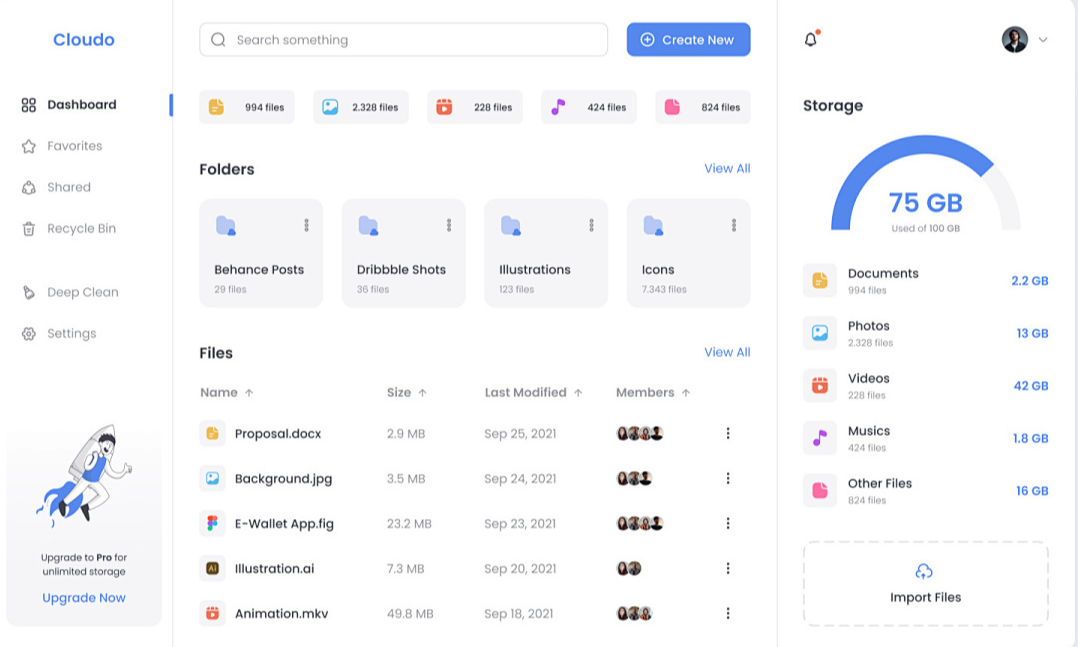Click the Search something input field

(x=404, y=40)
